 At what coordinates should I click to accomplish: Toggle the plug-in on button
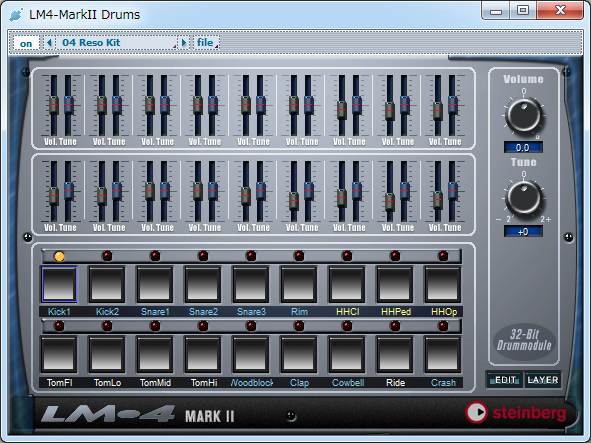pyautogui.click(x=26, y=43)
